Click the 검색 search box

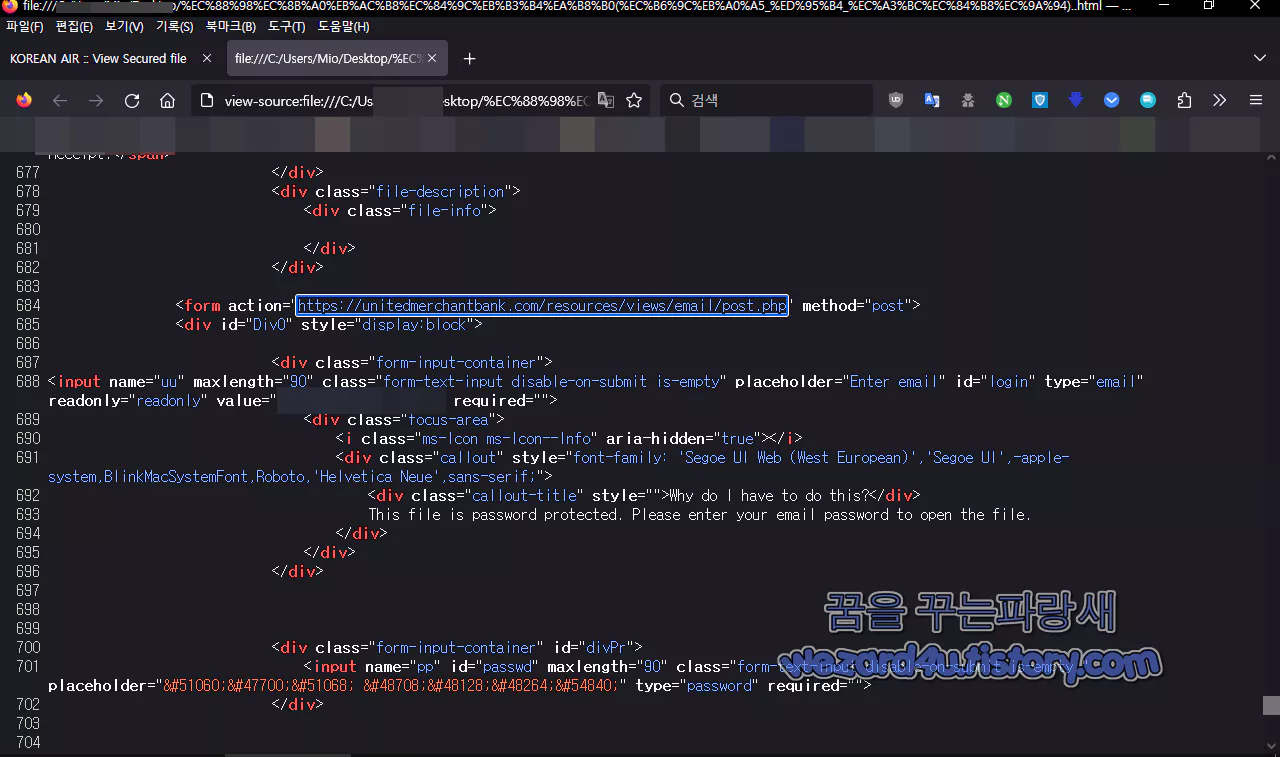pos(766,100)
